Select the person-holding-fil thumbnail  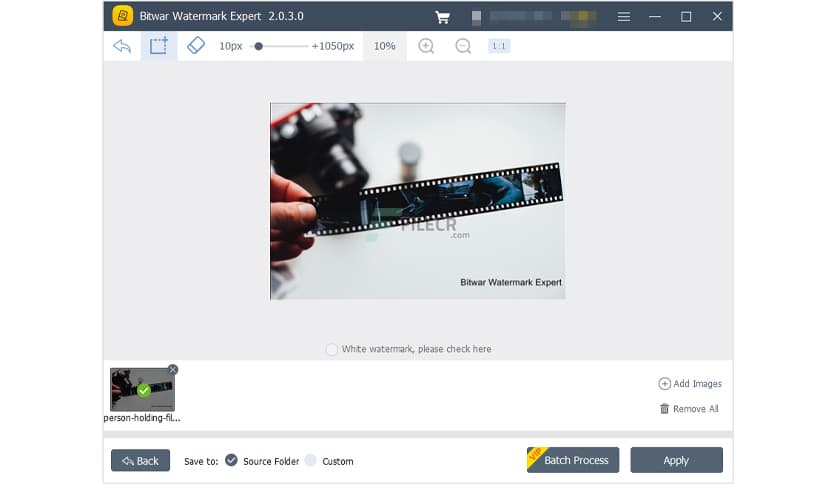[142, 389]
